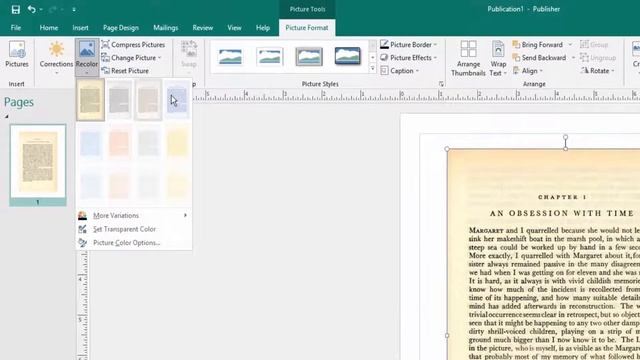This screenshot has width=640, height=360.
Task: Switch to the Insert tab
Action: coord(80,28)
